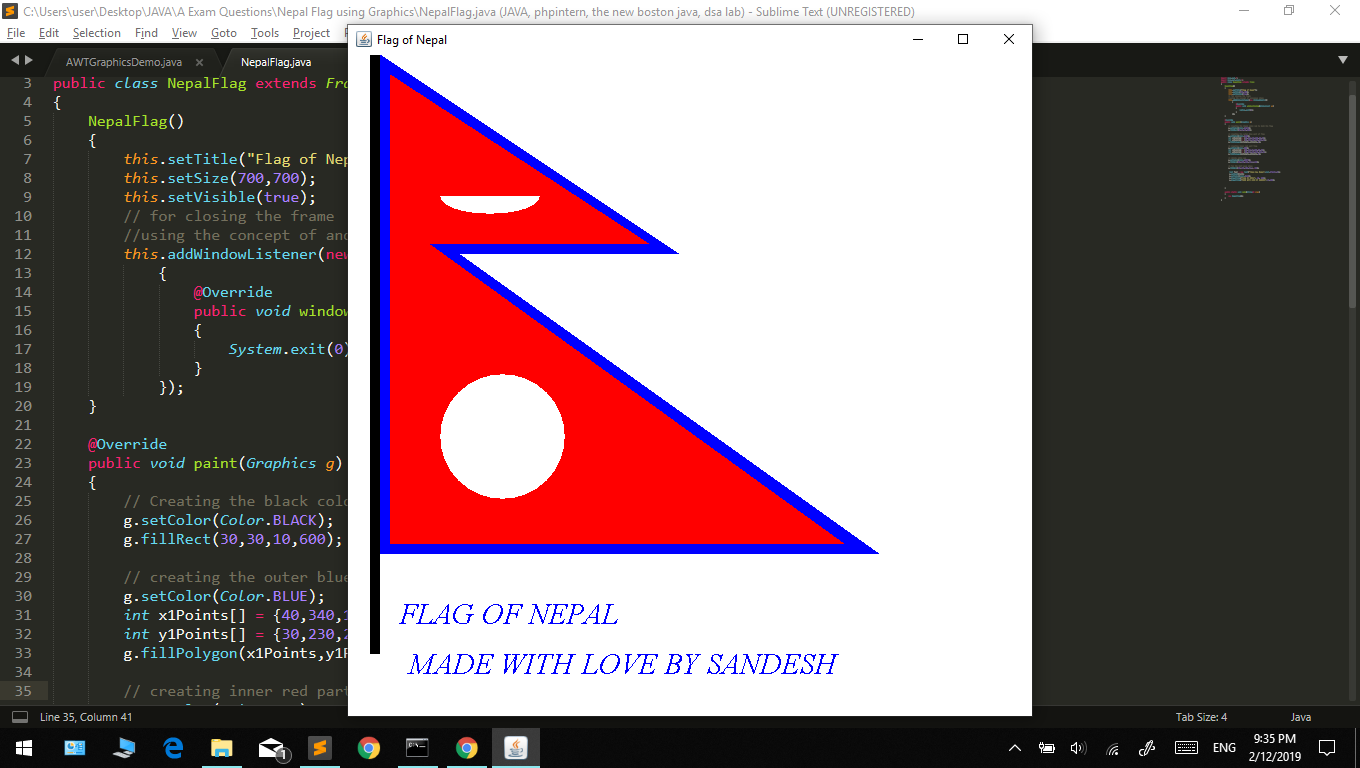Click line number 35 in the gutter
1360x768 pixels.
pyautogui.click(x=24, y=691)
